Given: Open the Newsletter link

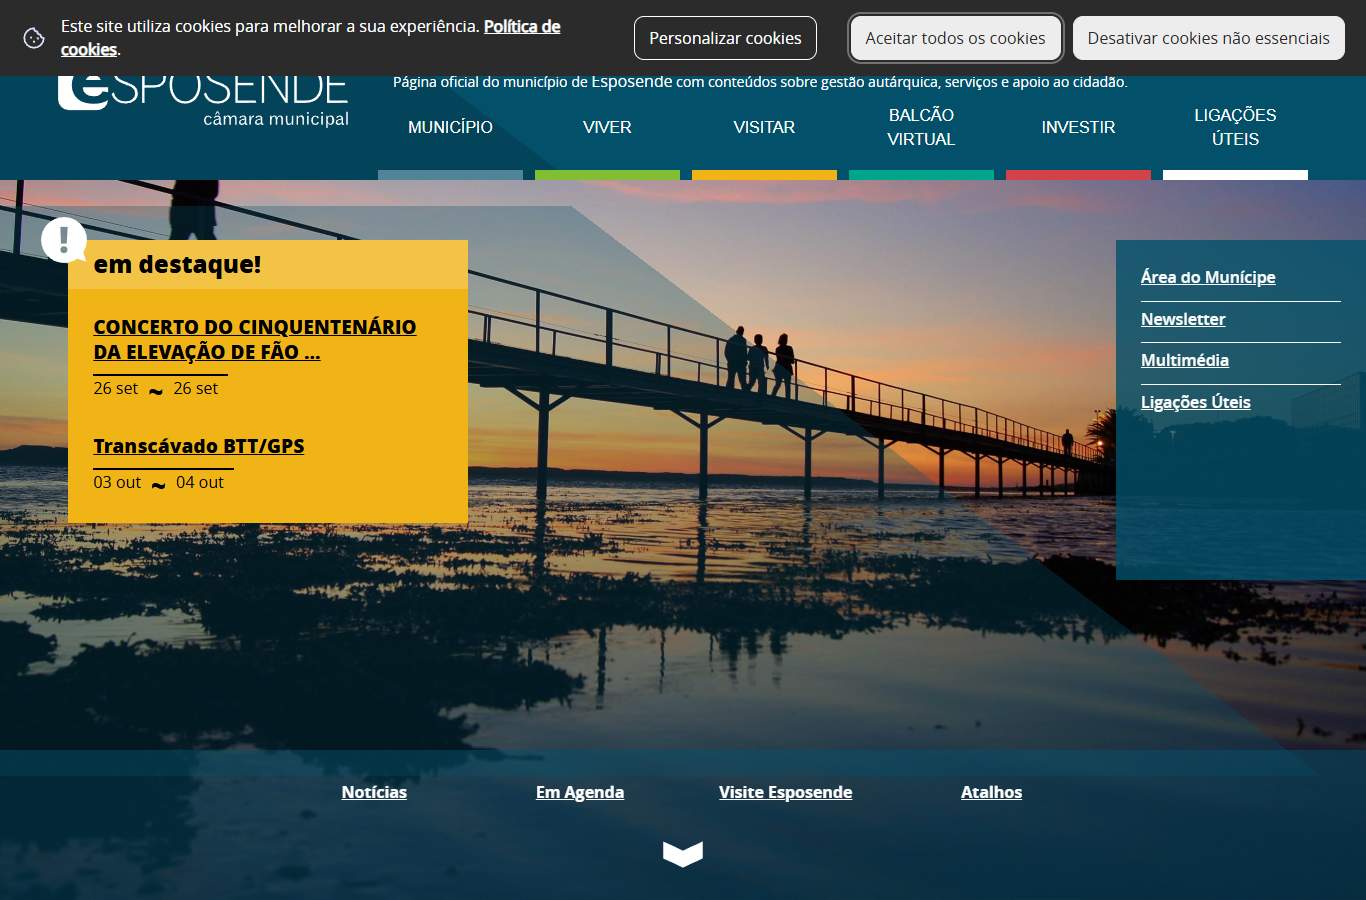Looking at the screenshot, I should tap(1183, 319).
